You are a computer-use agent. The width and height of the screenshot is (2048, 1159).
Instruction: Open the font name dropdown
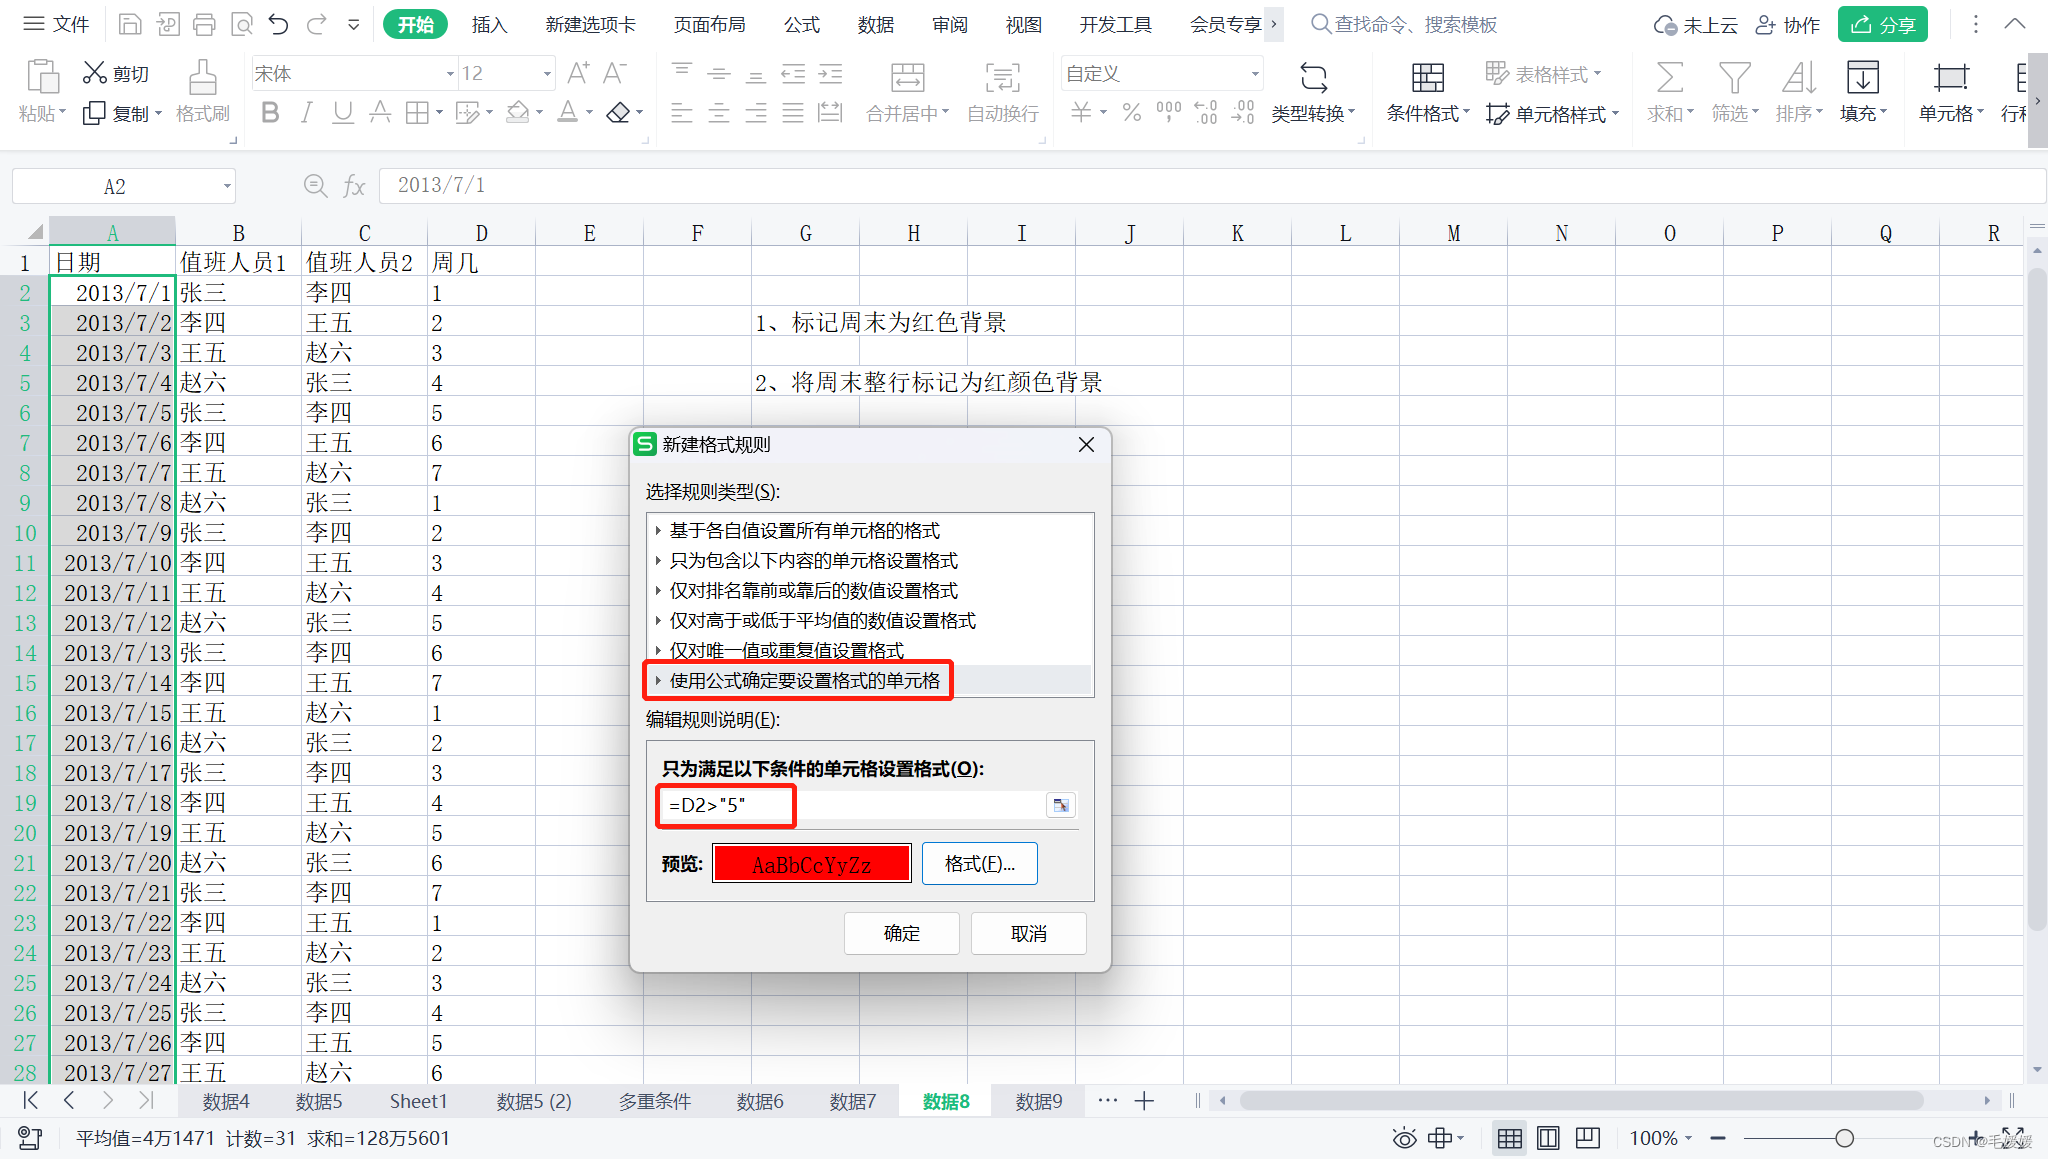pyautogui.click(x=449, y=74)
